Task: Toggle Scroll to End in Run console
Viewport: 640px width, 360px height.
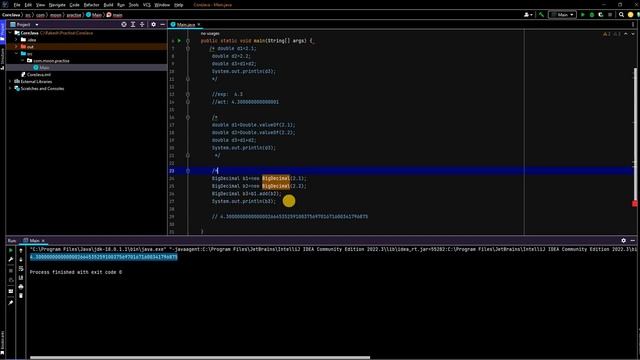Action: point(21,278)
